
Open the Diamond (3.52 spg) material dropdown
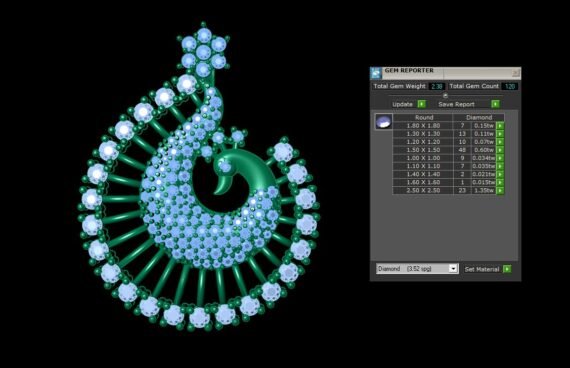417,269
